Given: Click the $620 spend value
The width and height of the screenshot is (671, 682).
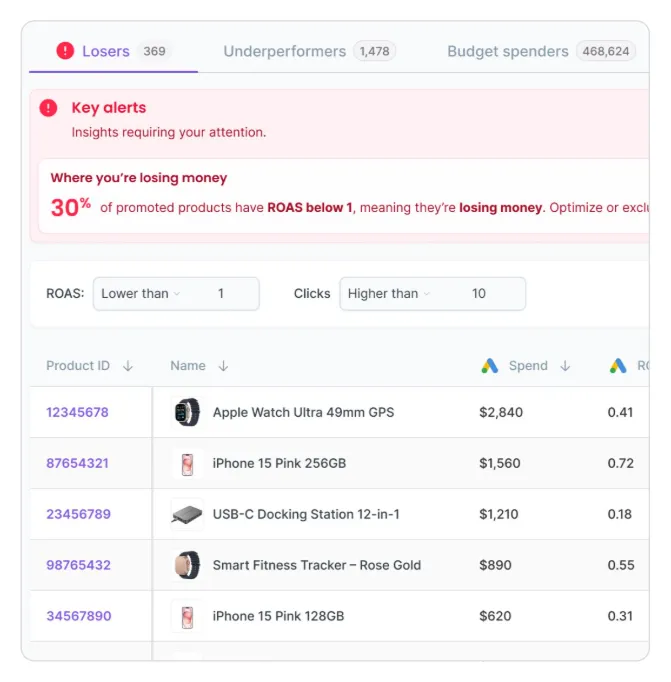Looking at the screenshot, I should [x=495, y=616].
